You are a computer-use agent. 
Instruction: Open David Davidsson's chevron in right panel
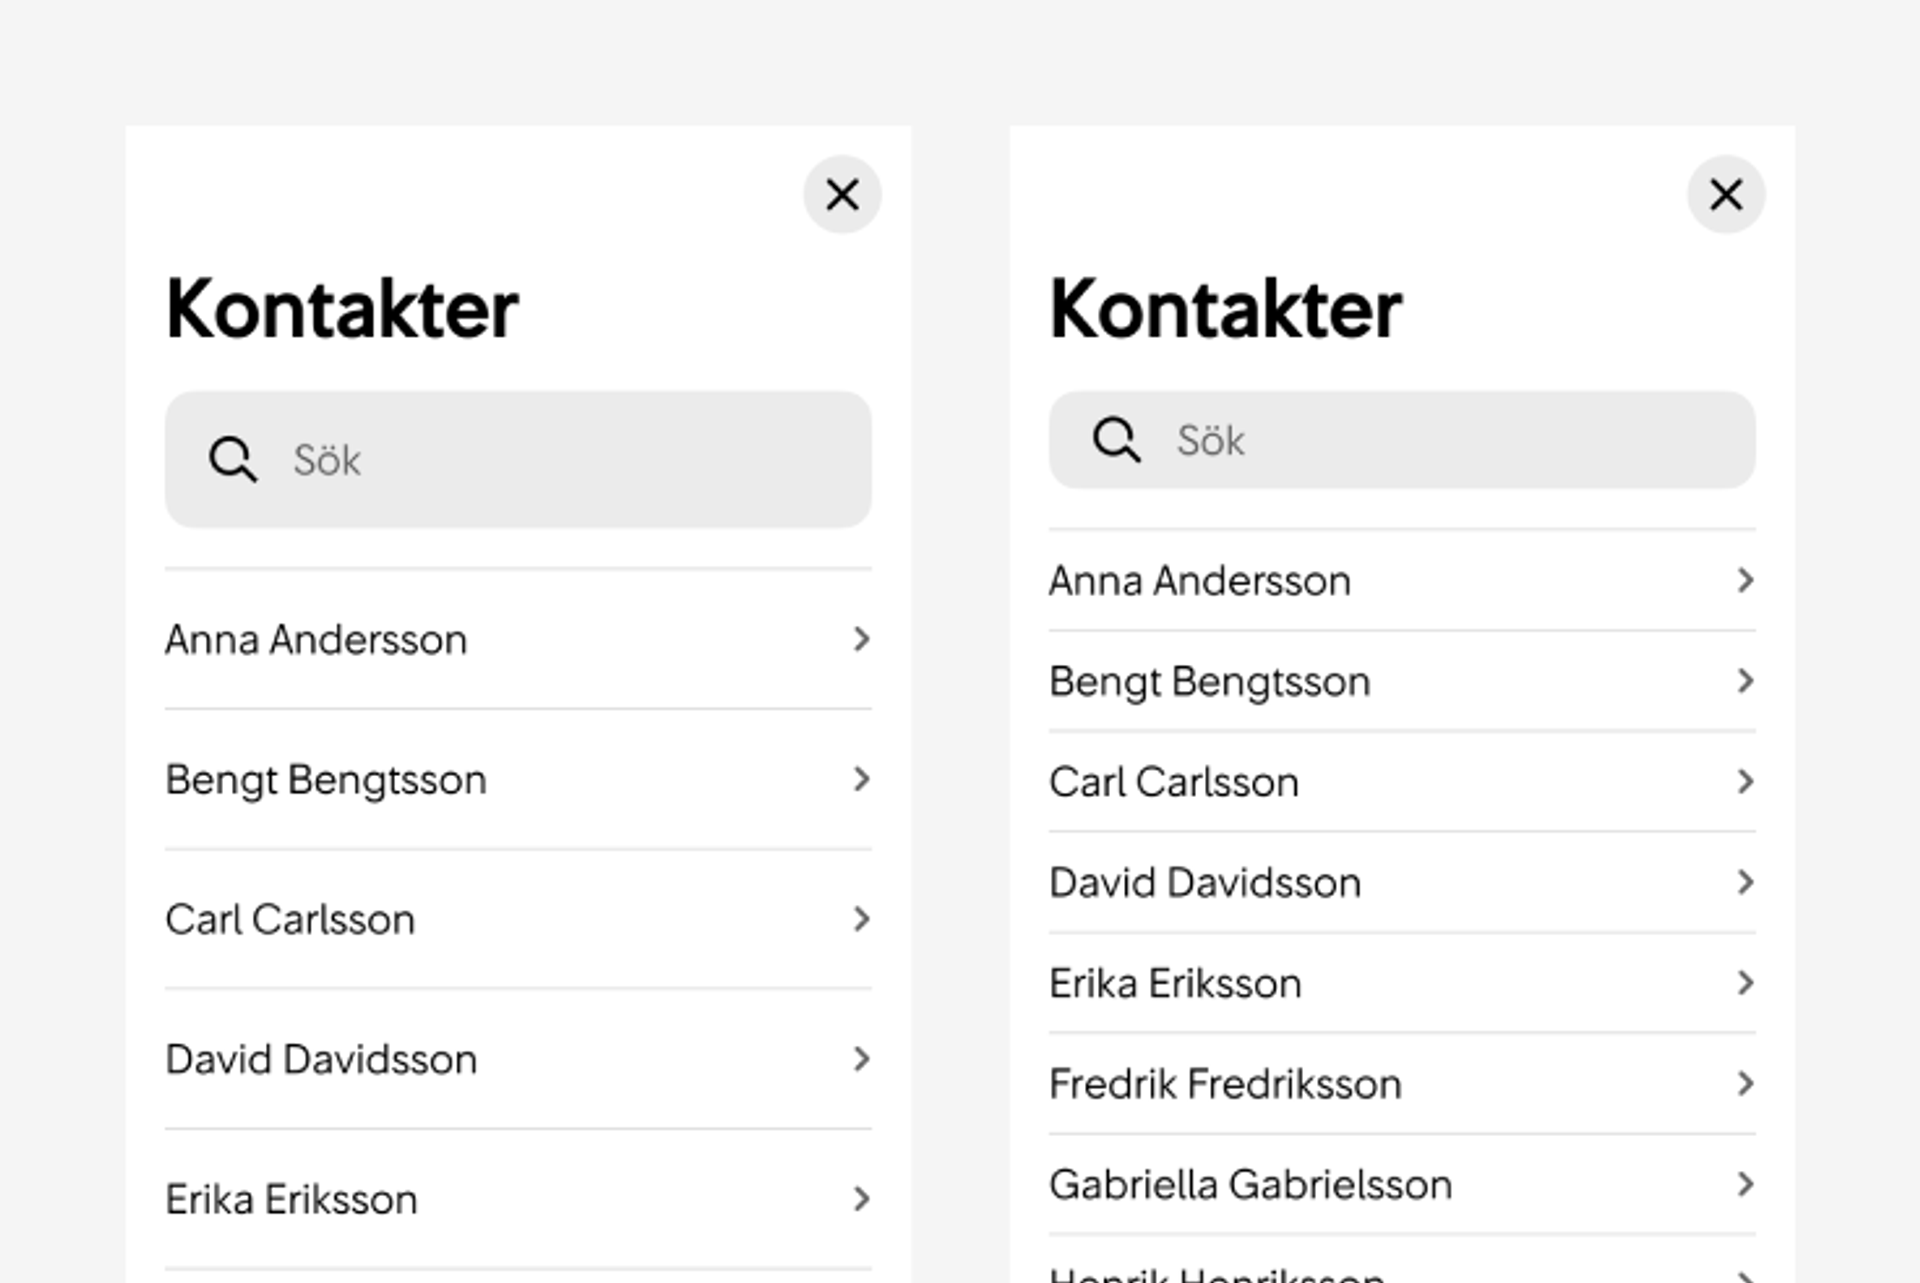[x=1746, y=882]
